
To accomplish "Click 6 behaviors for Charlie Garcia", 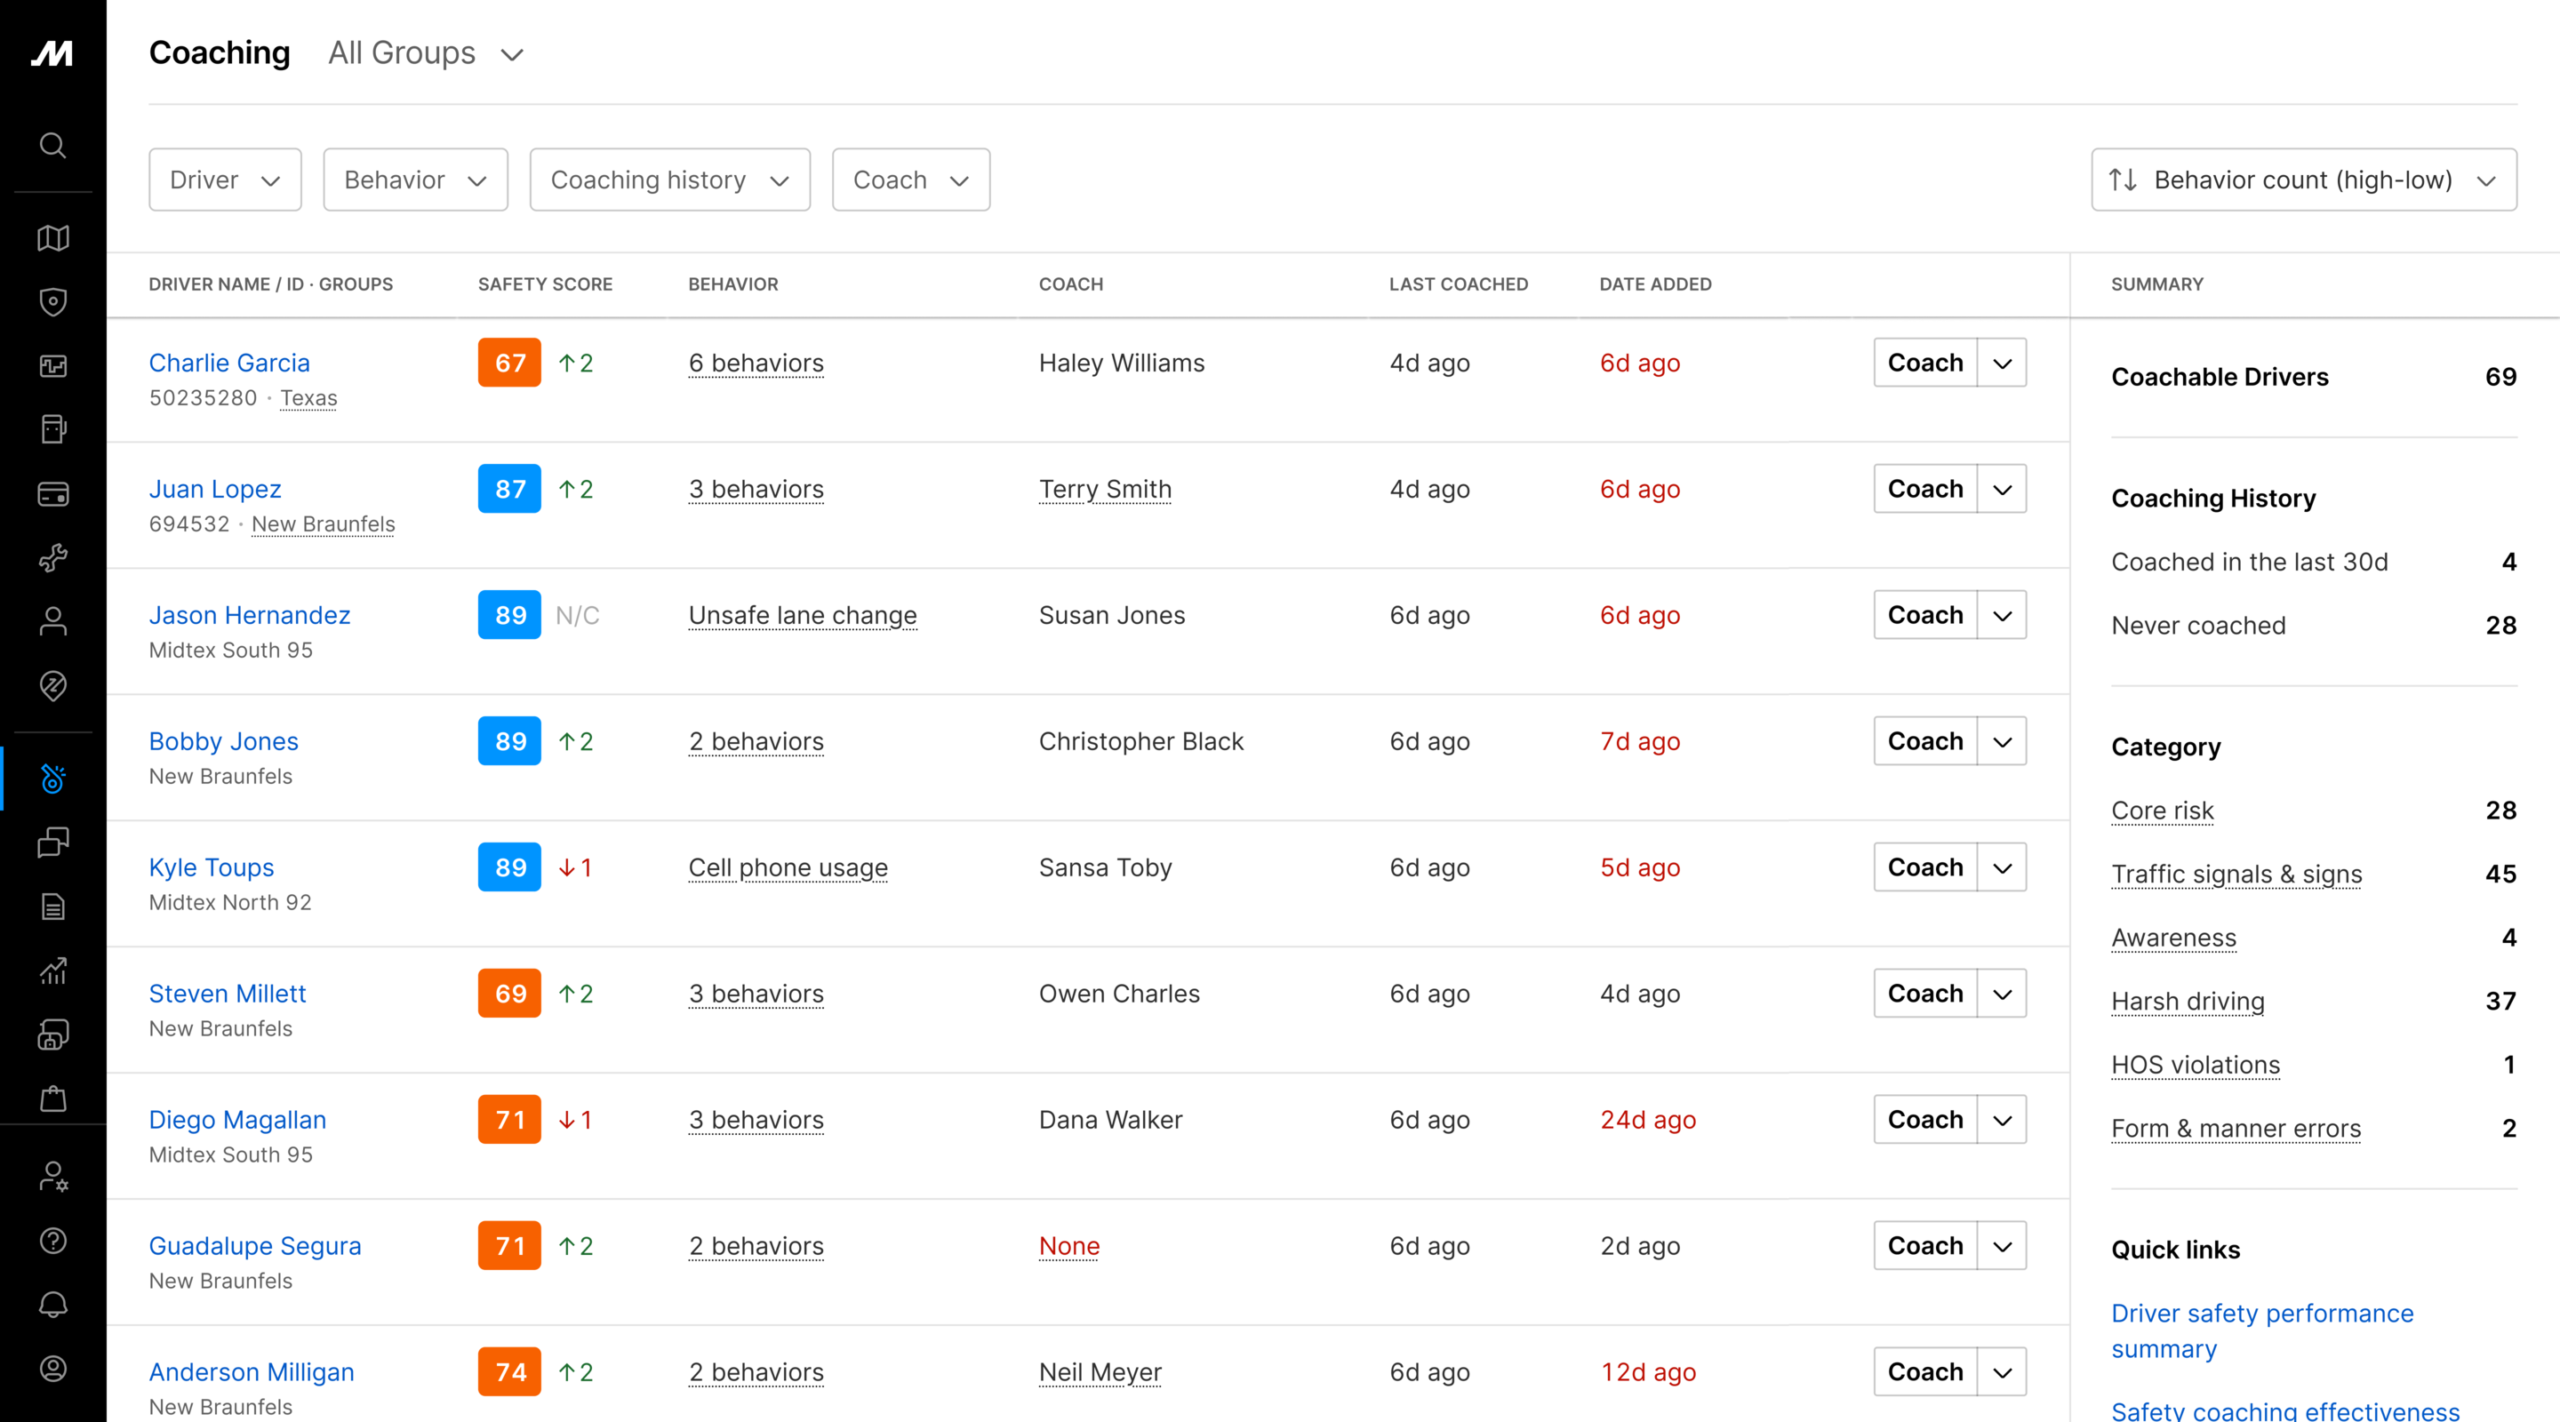I will (x=756, y=363).
